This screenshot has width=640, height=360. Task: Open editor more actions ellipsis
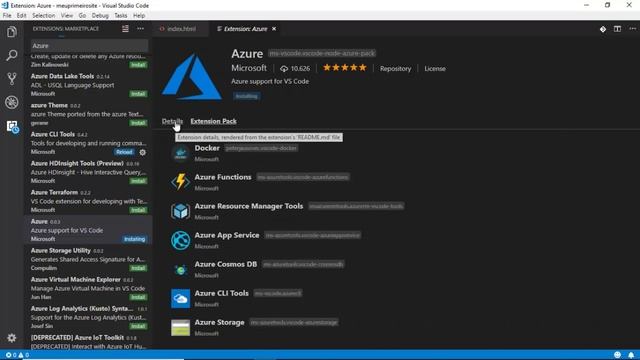tap(632, 29)
